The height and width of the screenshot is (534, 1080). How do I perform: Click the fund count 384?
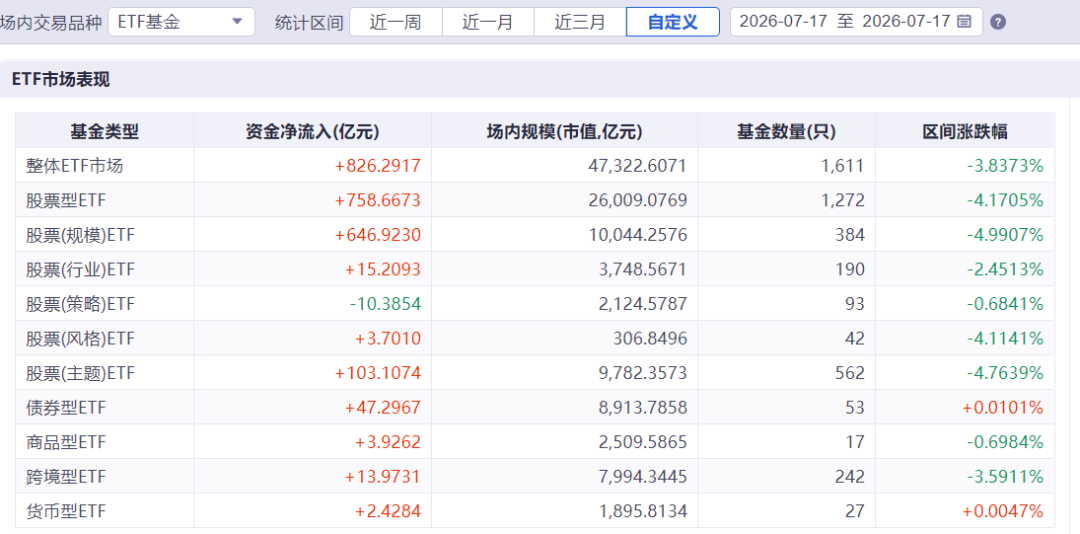[x=851, y=235]
